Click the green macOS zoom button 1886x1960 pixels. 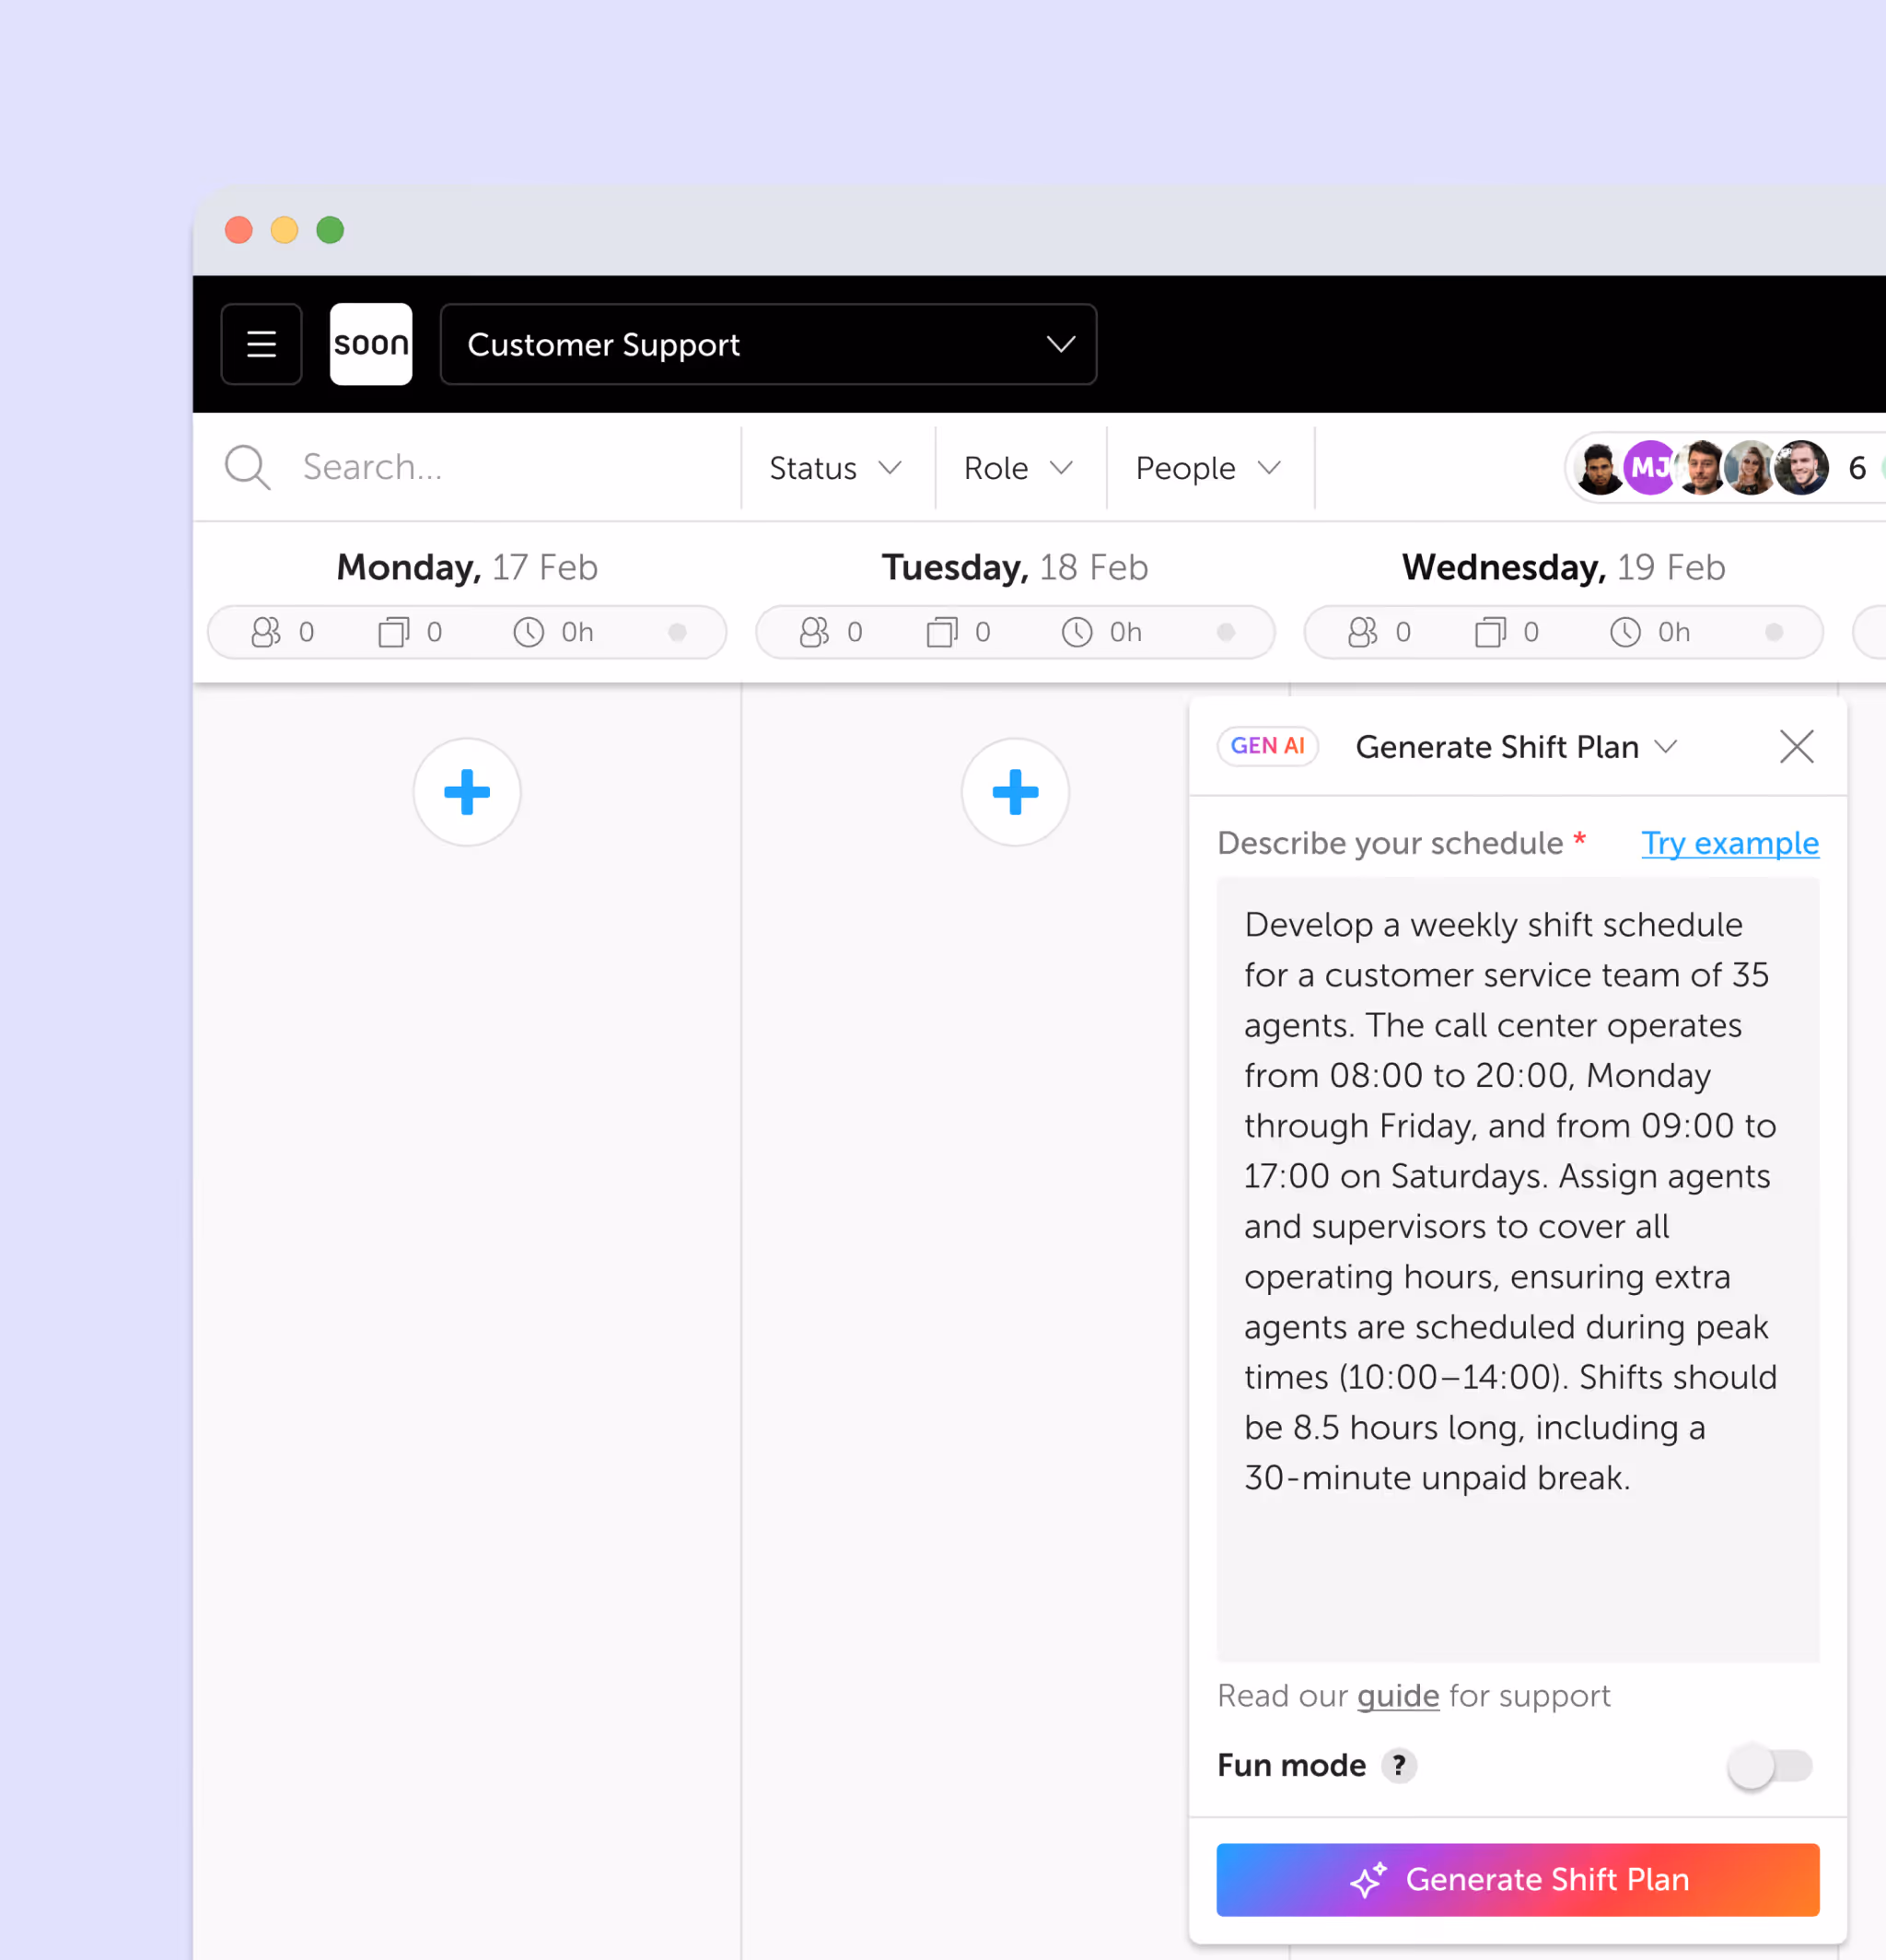[330, 230]
